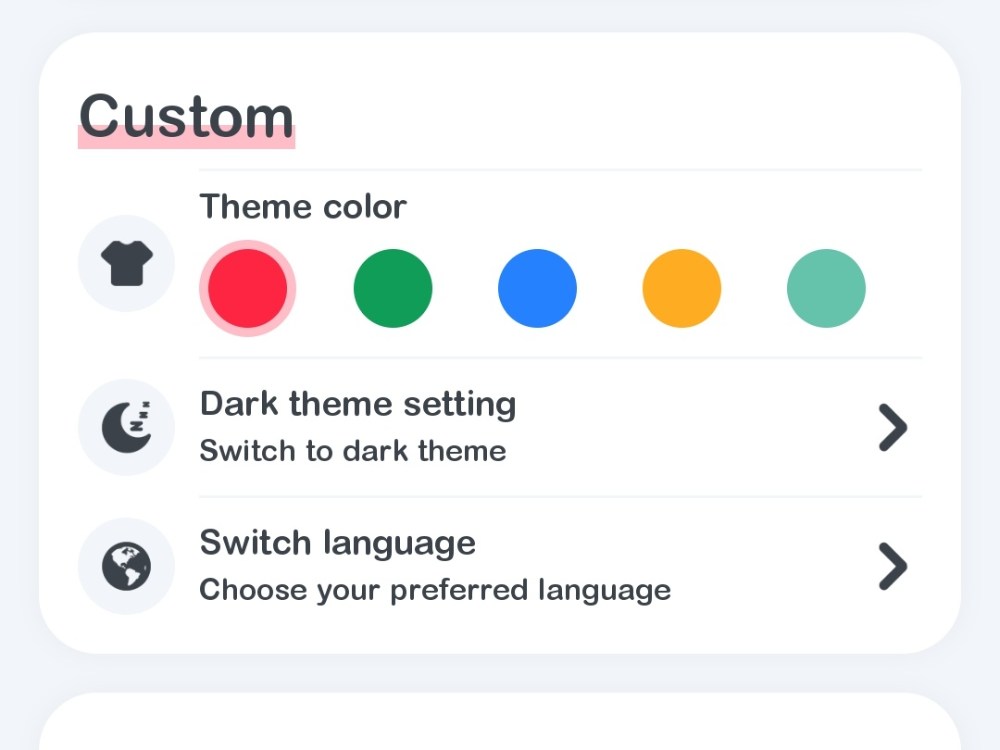Choose the teal mint theme color
This screenshot has height=750, width=1000.
pos(826,288)
